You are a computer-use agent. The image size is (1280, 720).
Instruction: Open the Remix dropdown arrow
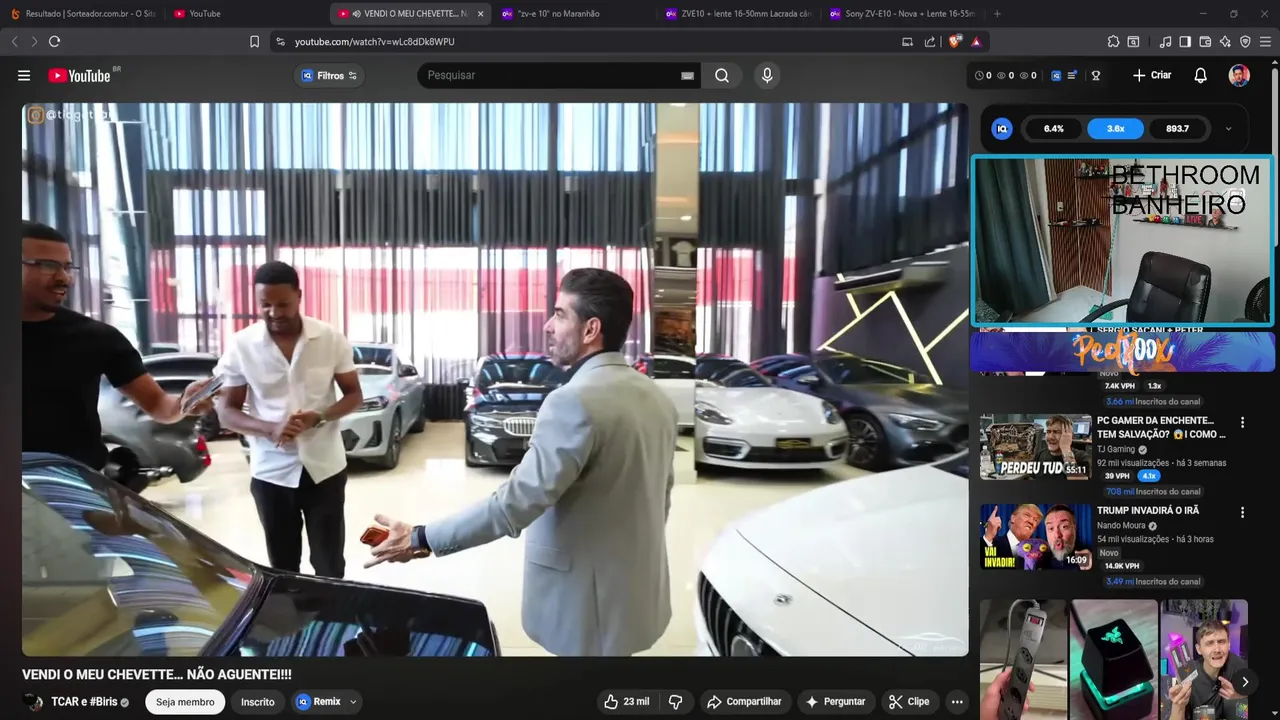(353, 702)
